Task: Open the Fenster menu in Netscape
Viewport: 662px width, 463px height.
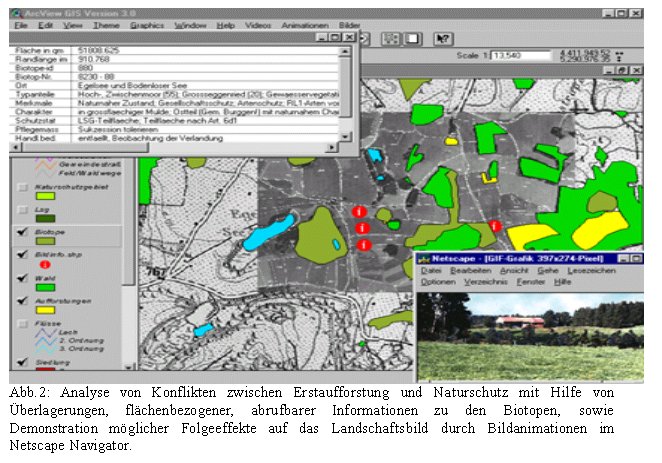Action: (x=531, y=282)
